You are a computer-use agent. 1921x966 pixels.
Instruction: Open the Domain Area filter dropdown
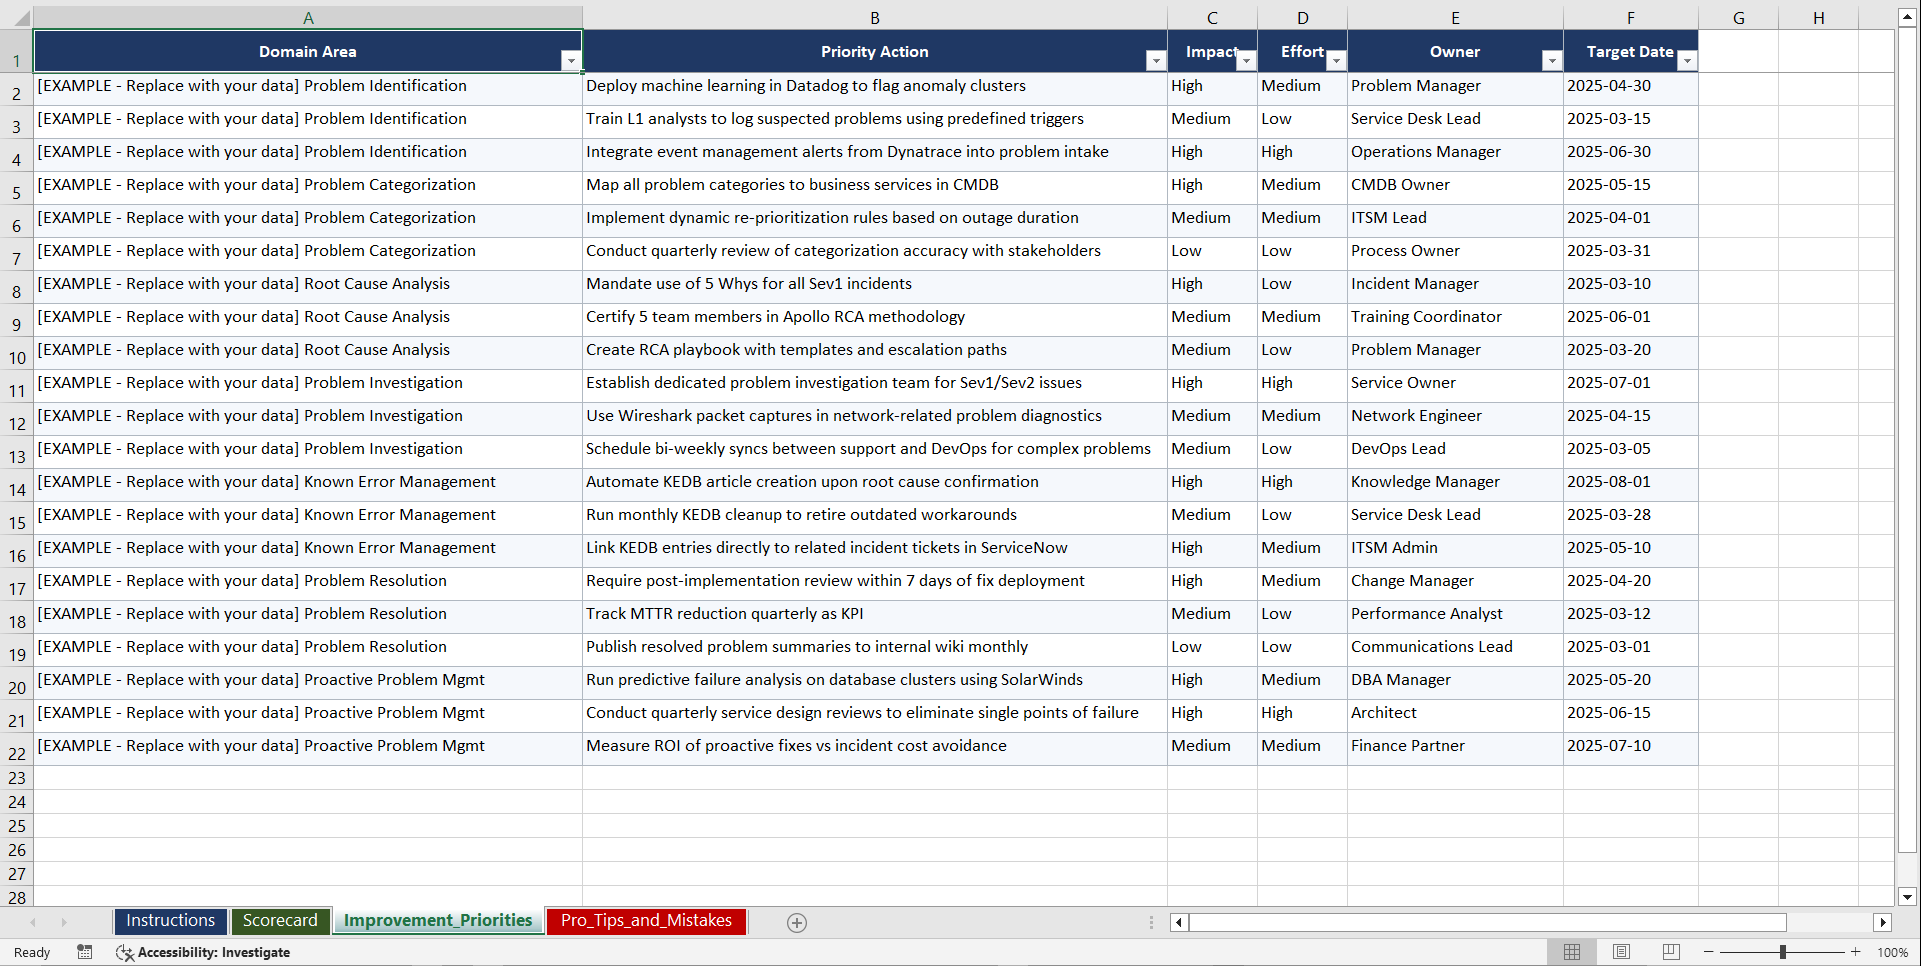tap(572, 61)
